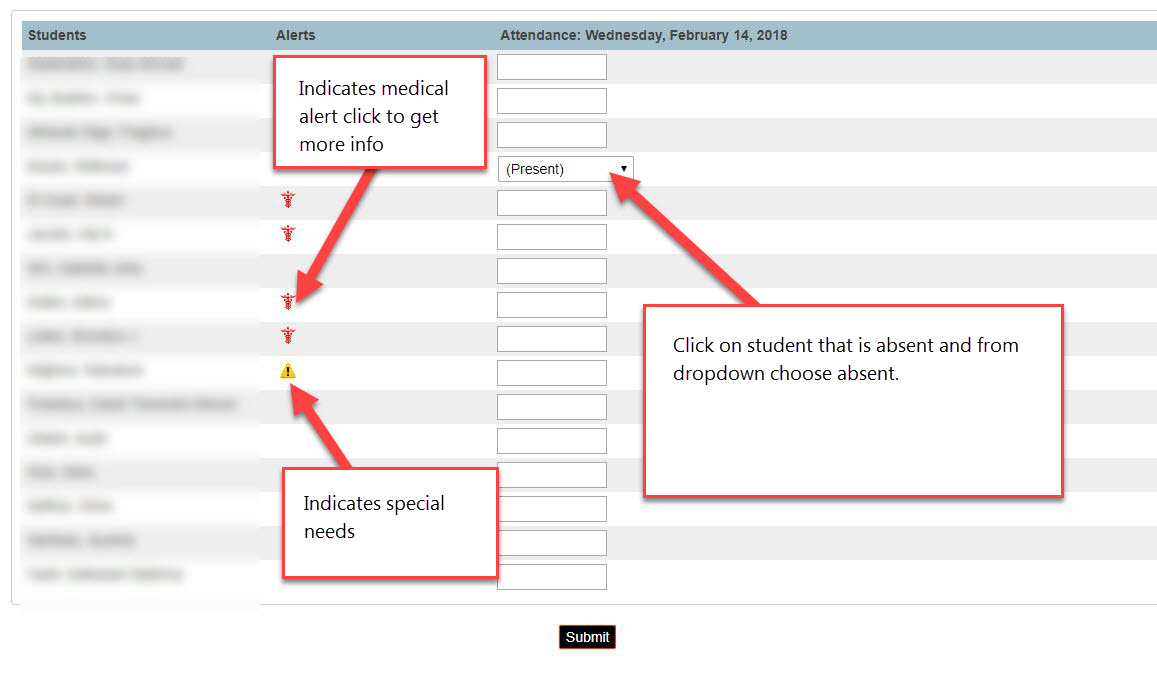Click the attendance field next to the warning triangle
Viewport: 1157px width, 678px height.
(551, 372)
